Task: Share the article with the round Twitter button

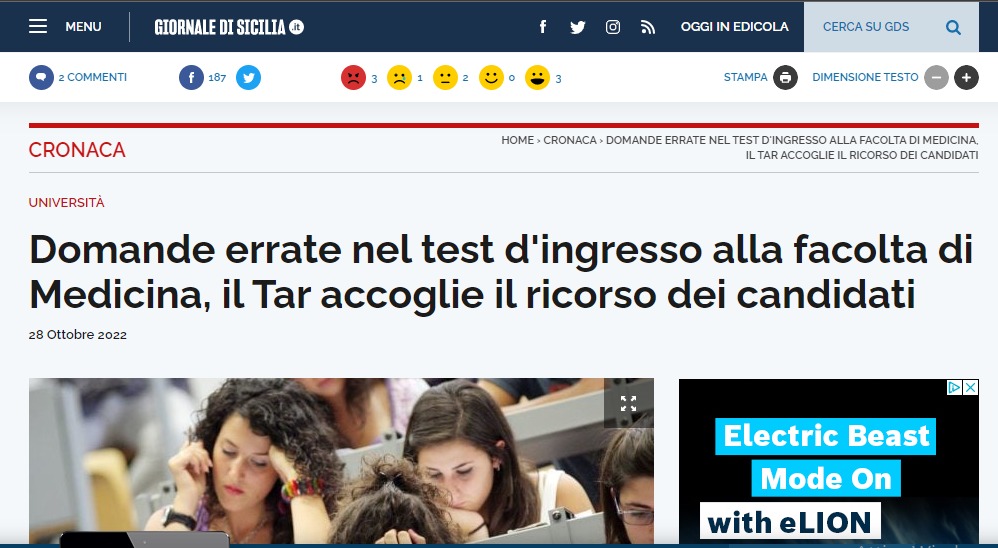Action: tap(248, 78)
